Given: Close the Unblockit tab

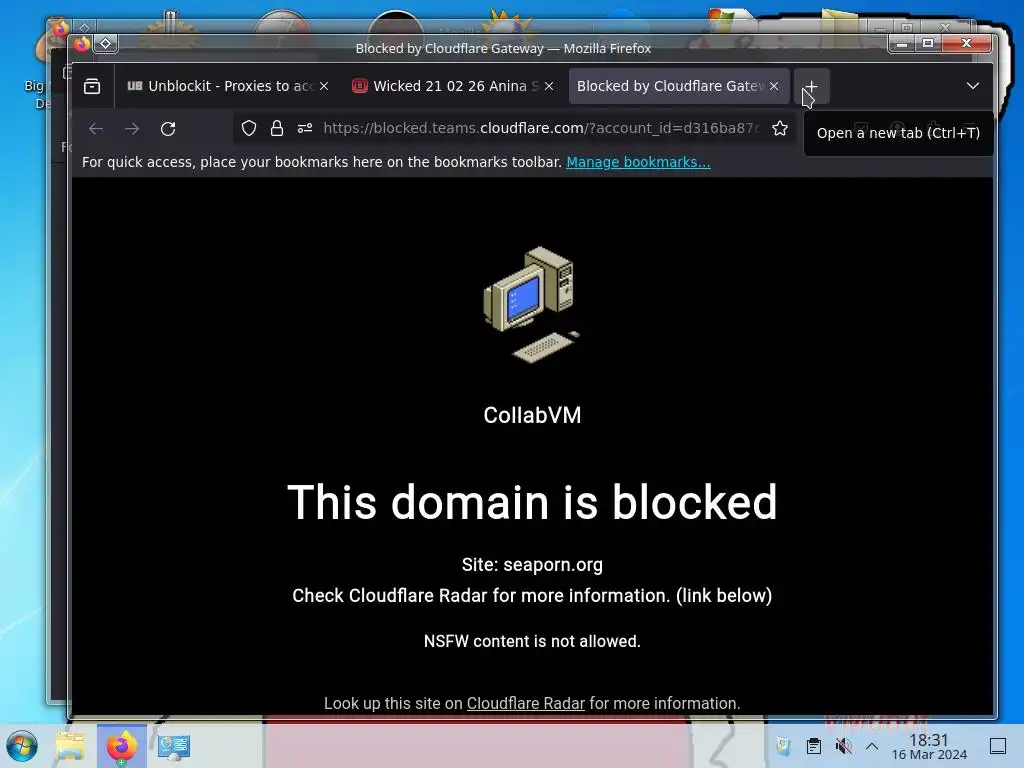Looking at the screenshot, I should click(x=324, y=86).
